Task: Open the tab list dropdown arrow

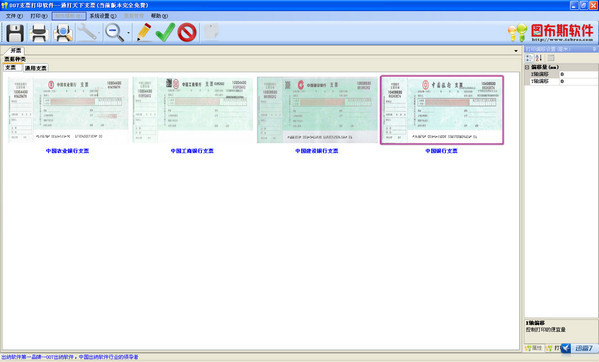Action: (516, 51)
